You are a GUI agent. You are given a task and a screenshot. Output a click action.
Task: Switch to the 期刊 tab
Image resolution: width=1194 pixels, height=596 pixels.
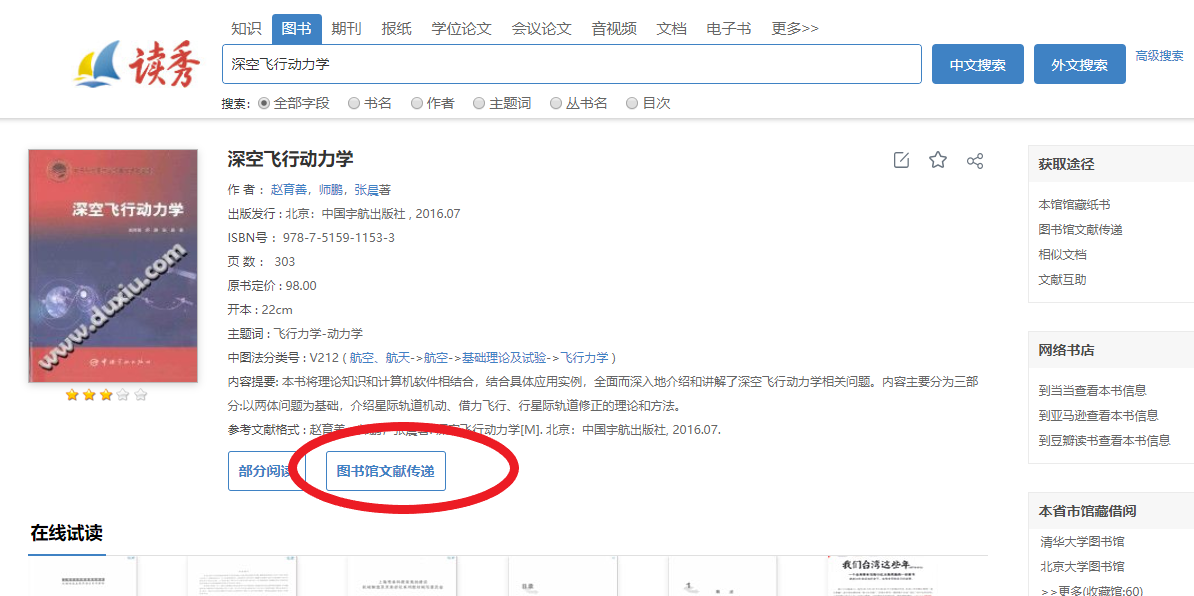click(346, 29)
